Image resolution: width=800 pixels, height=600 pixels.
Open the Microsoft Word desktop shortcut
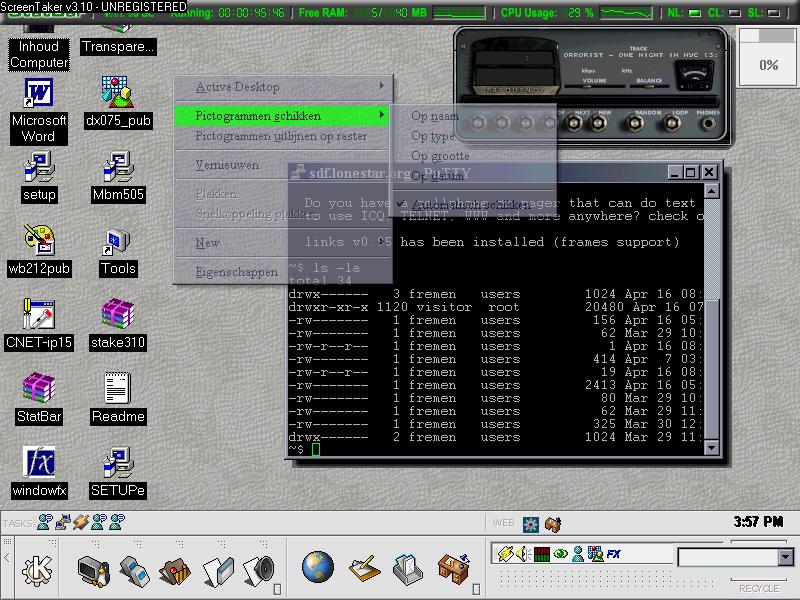[39, 93]
